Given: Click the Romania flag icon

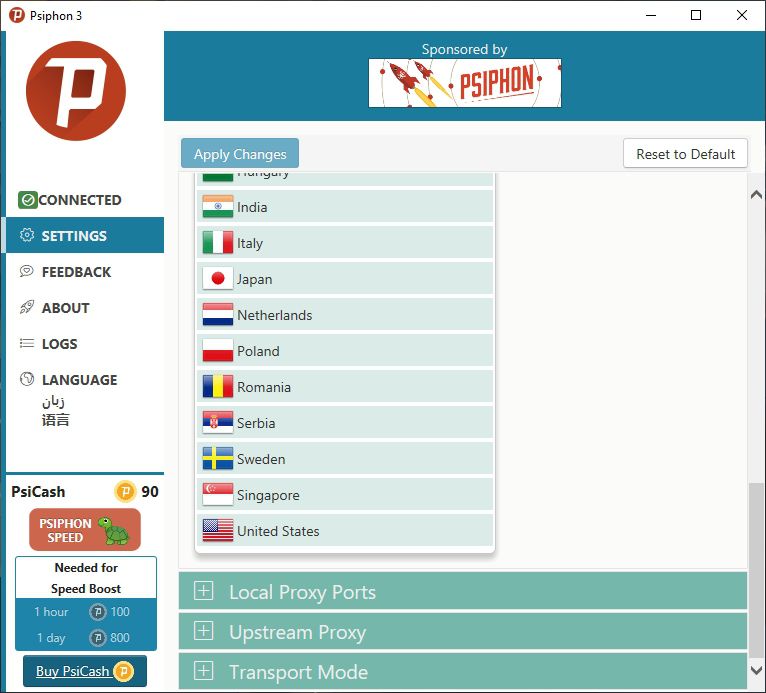Looking at the screenshot, I should [218, 387].
